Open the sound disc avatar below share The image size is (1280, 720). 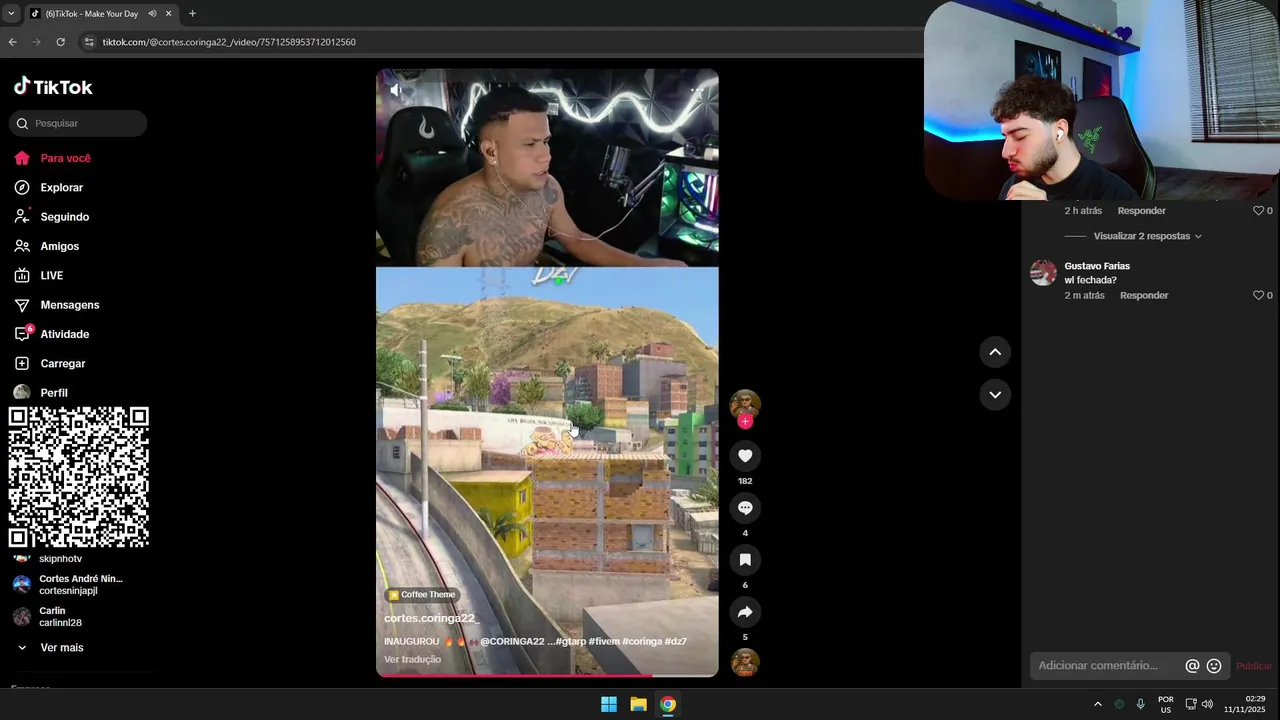point(745,662)
